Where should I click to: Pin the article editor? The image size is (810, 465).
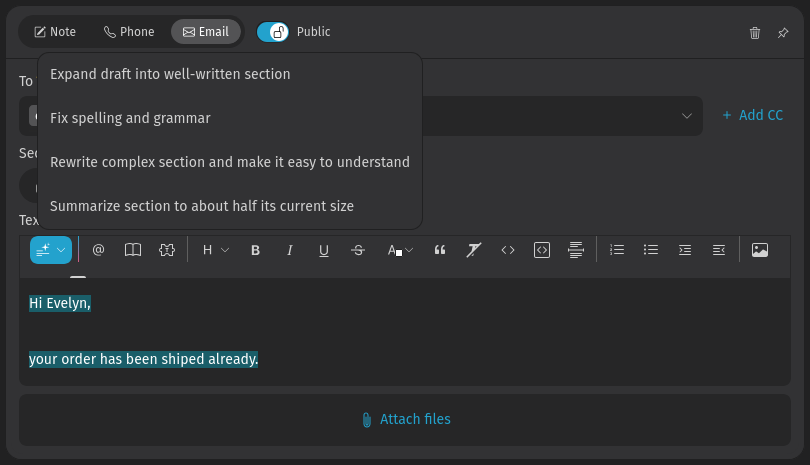pos(783,33)
